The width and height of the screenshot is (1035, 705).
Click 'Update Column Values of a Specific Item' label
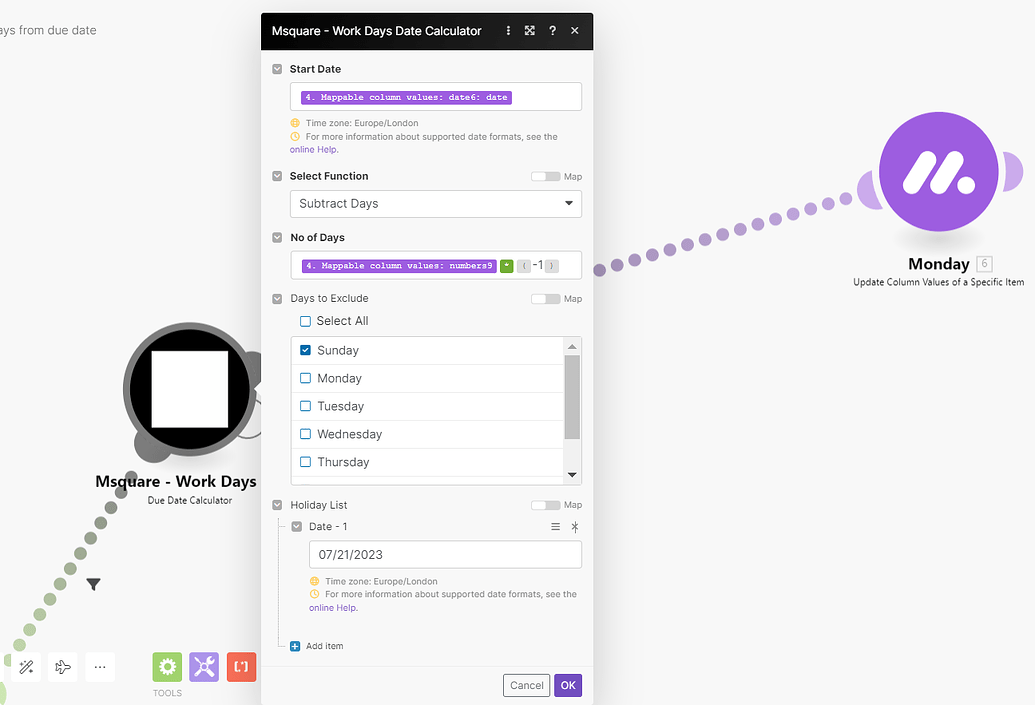tap(938, 282)
